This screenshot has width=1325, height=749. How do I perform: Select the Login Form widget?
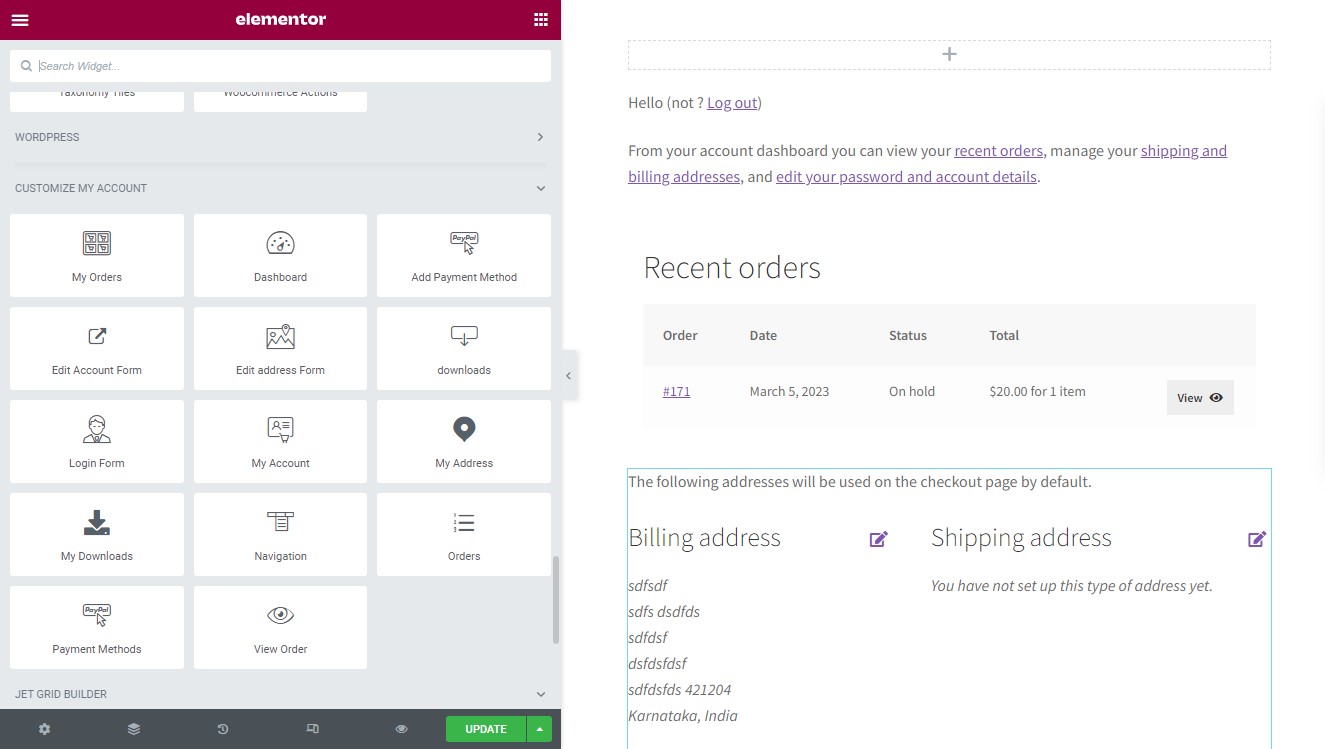pyautogui.click(x=97, y=441)
